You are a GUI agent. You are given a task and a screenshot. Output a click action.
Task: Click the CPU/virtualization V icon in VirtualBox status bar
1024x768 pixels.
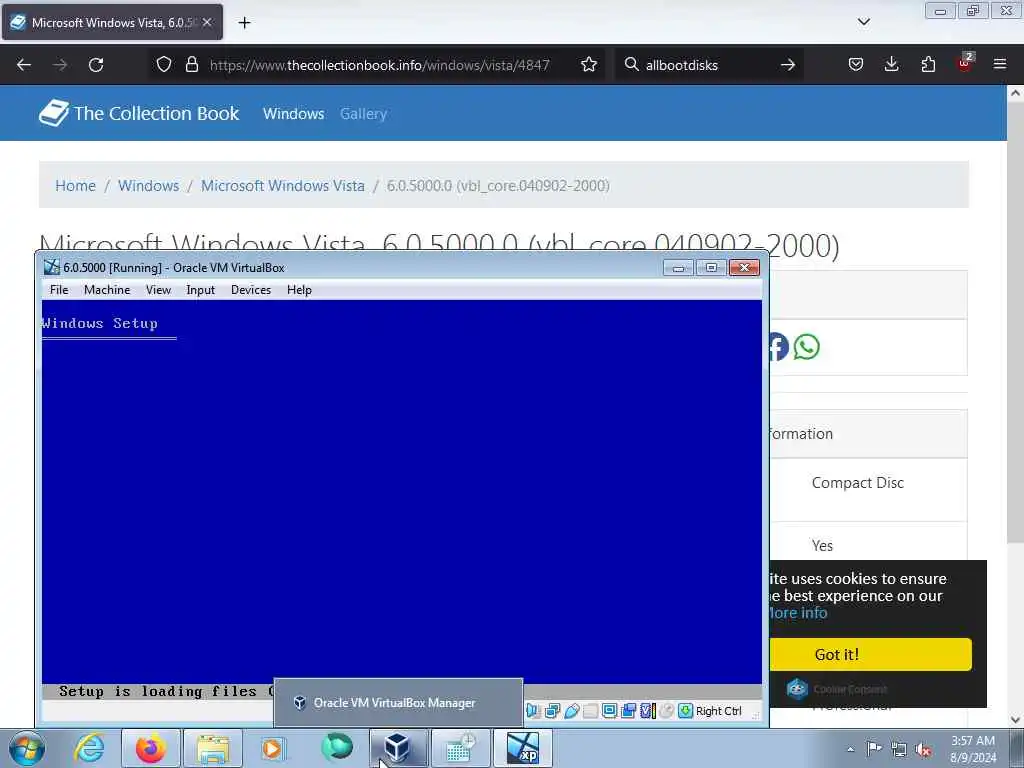click(x=647, y=711)
